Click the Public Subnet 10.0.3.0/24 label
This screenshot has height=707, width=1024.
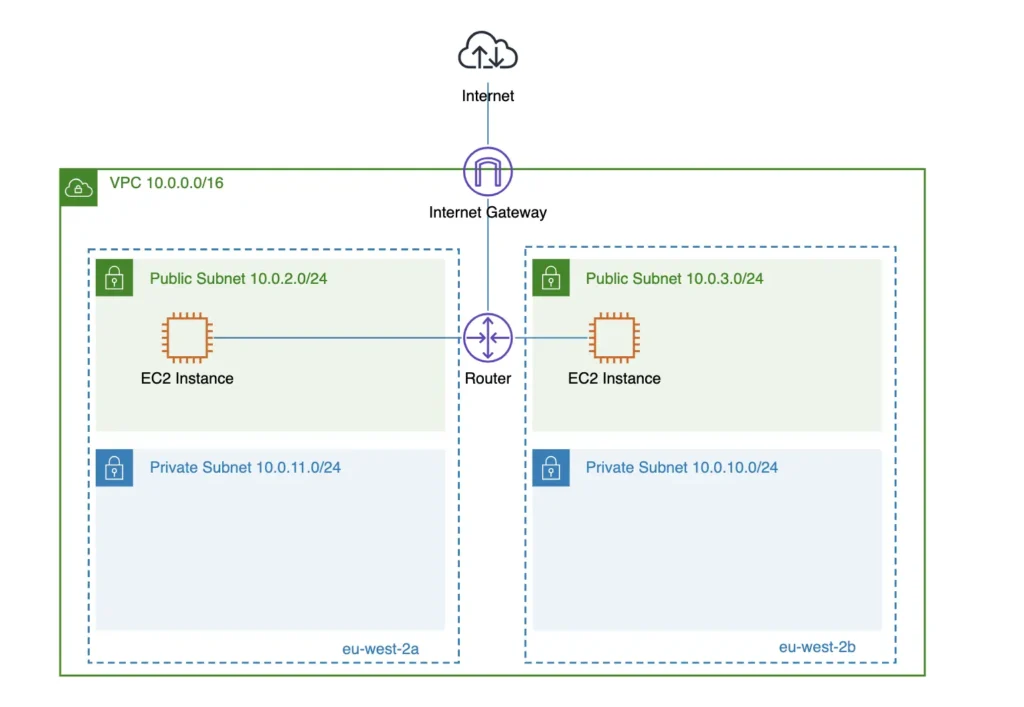coord(674,278)
